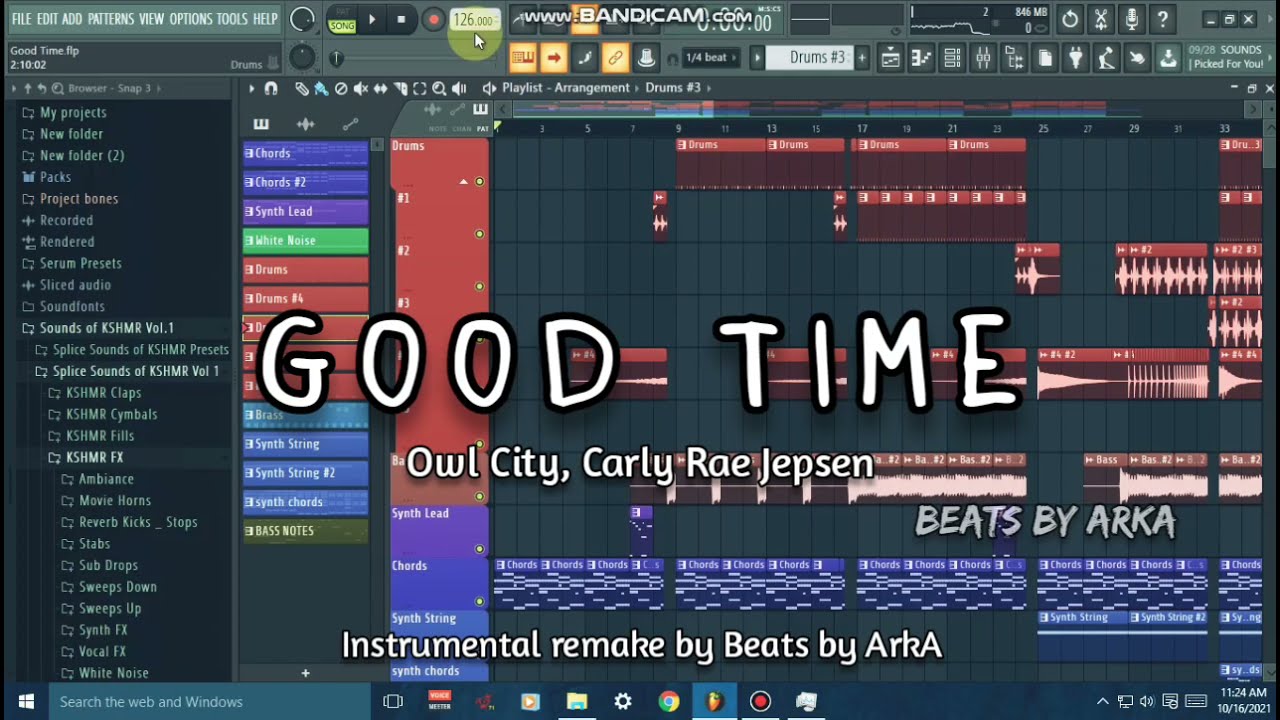
Task: Open the EDIT menu
Action: (x=47, y=19)
